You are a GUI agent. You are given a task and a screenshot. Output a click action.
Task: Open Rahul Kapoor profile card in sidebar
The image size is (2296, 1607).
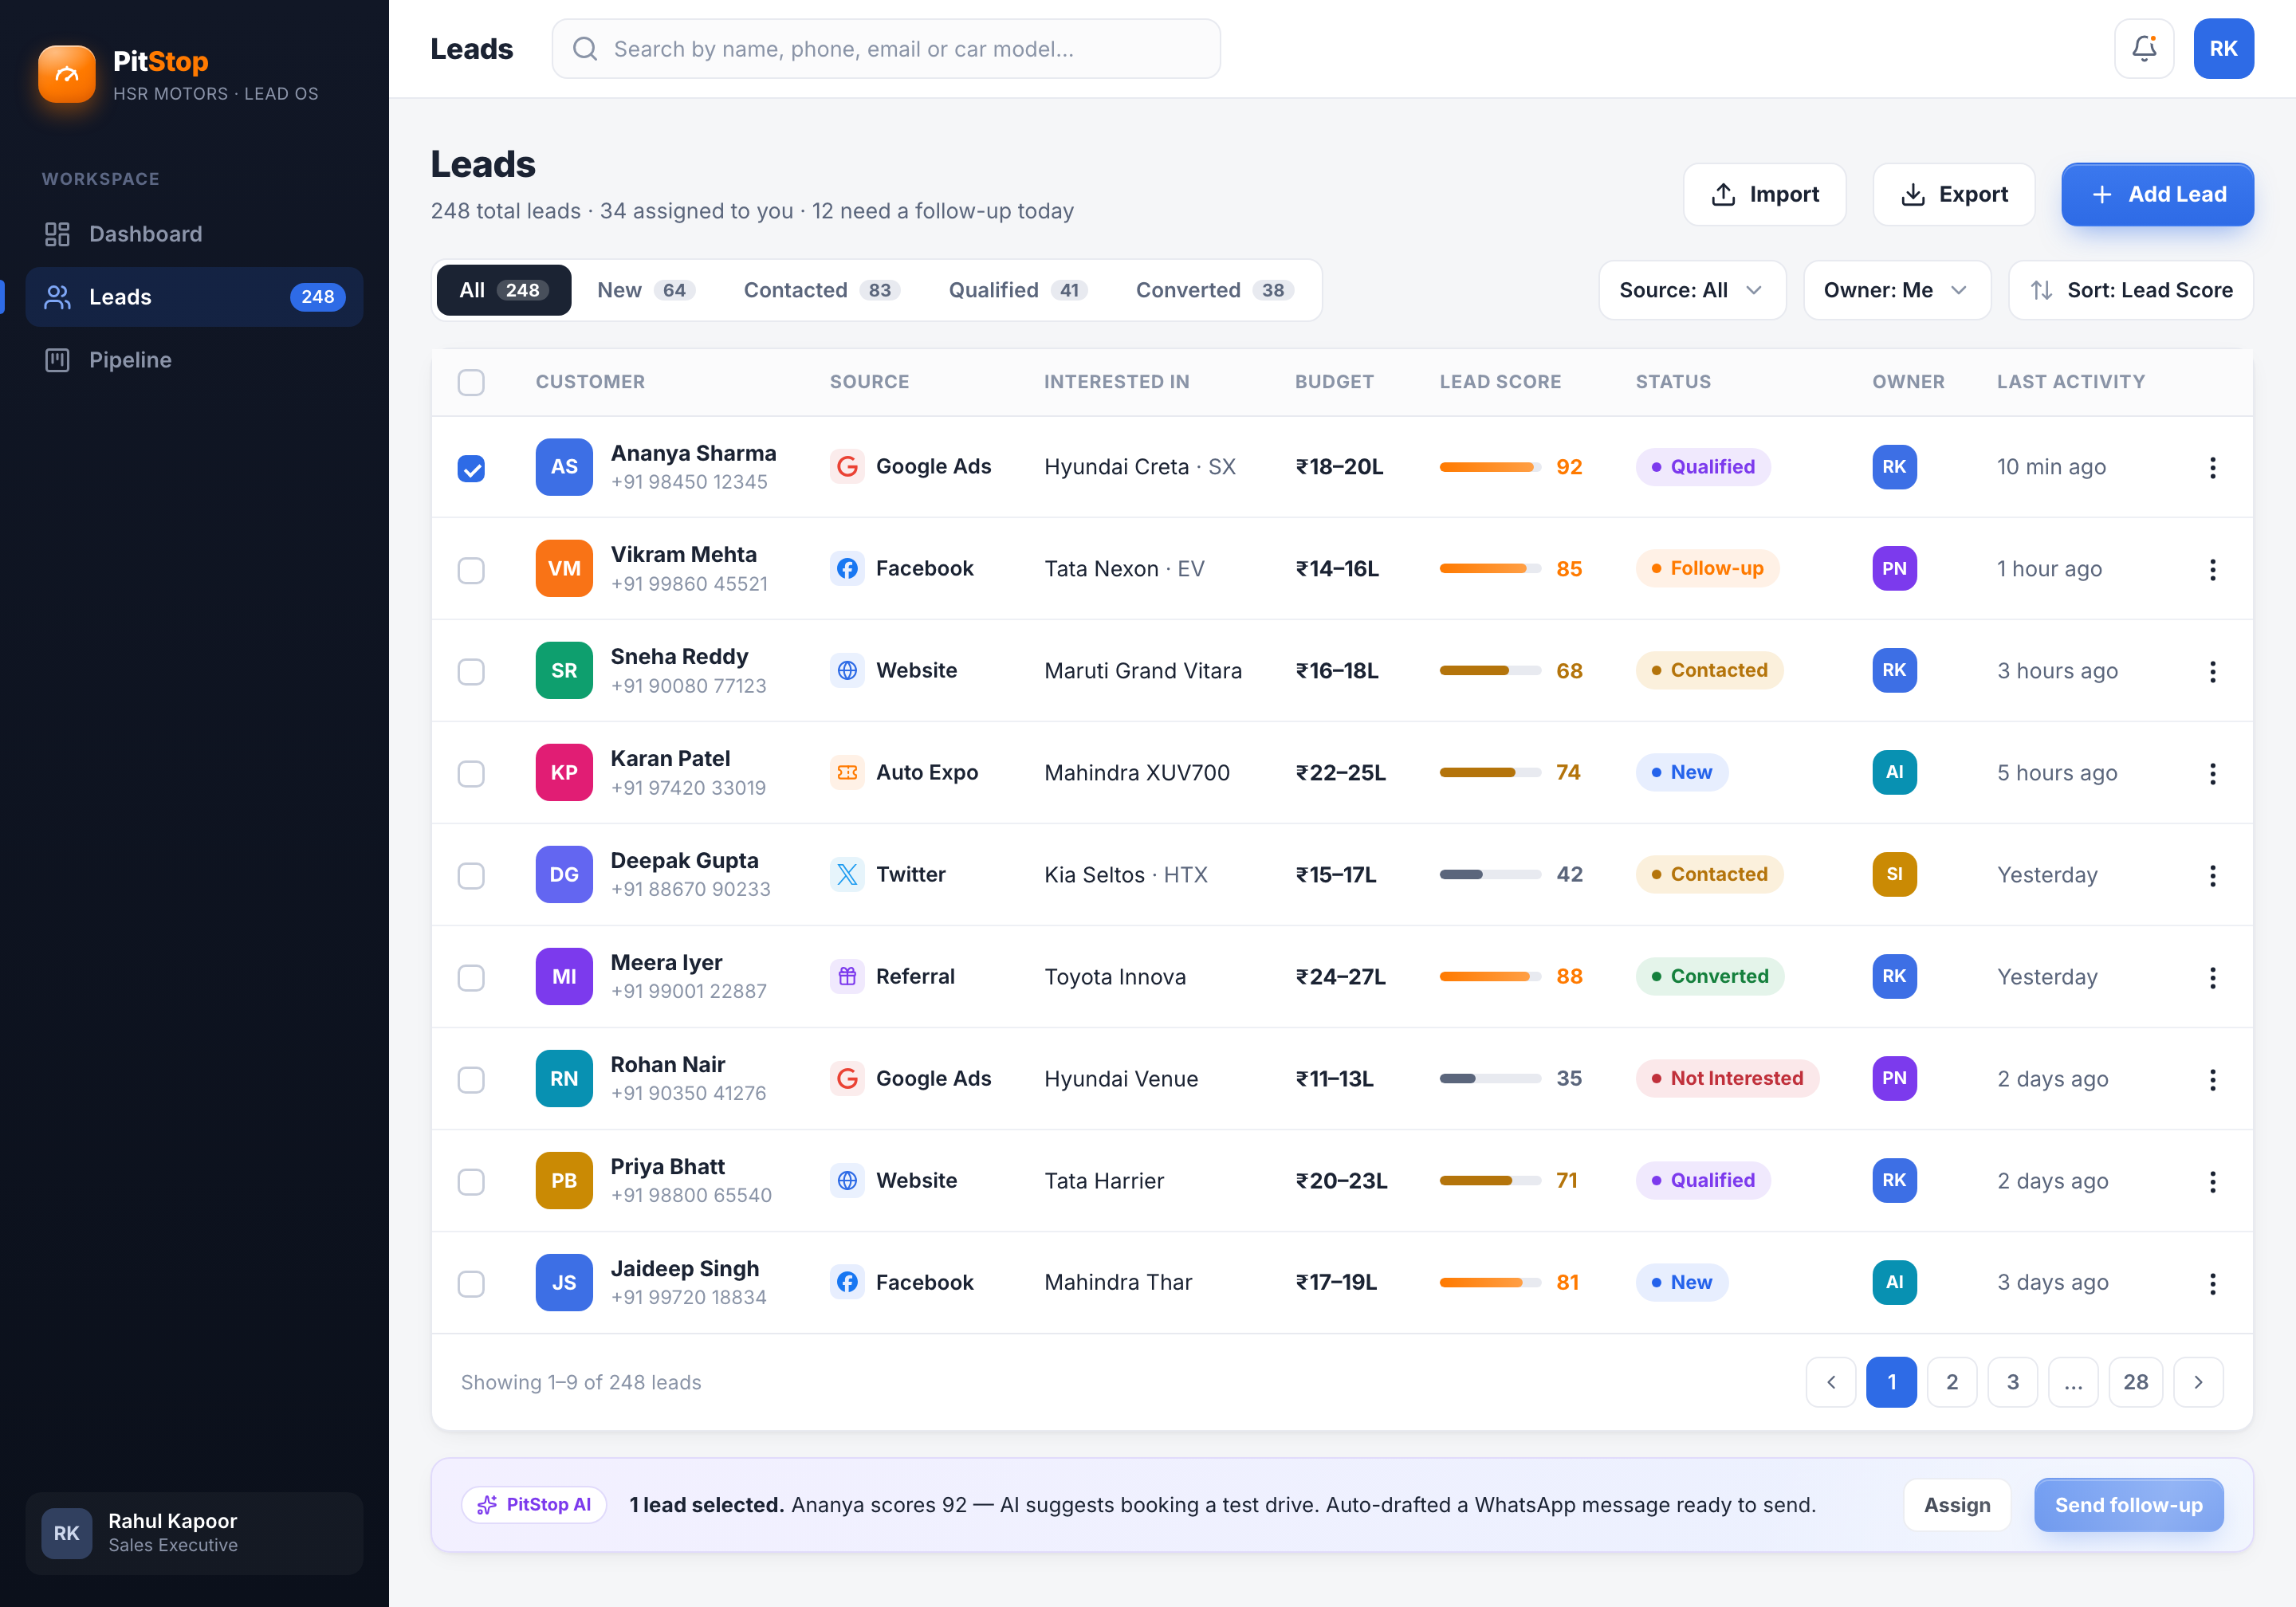click(194, 1533)
